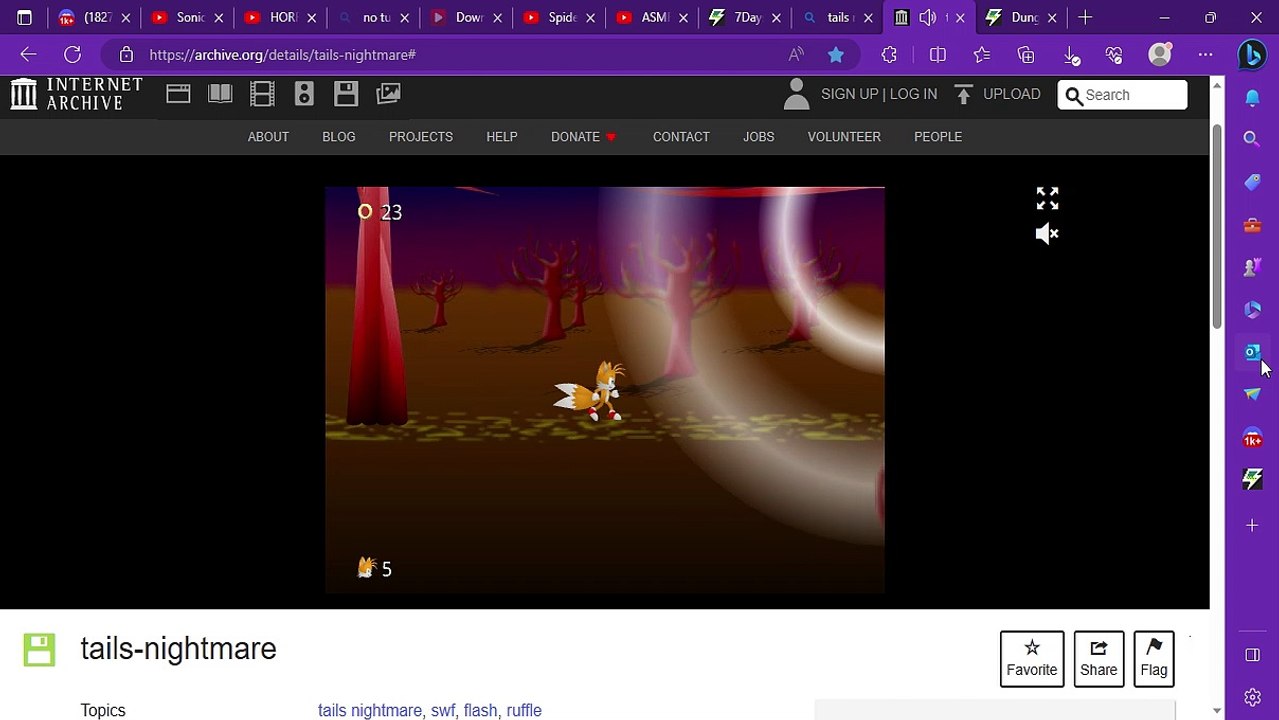Viewport: 1279px width, 720px height.
Task: Open the 'tails nightmare' topic link
Action: (370, 710)
